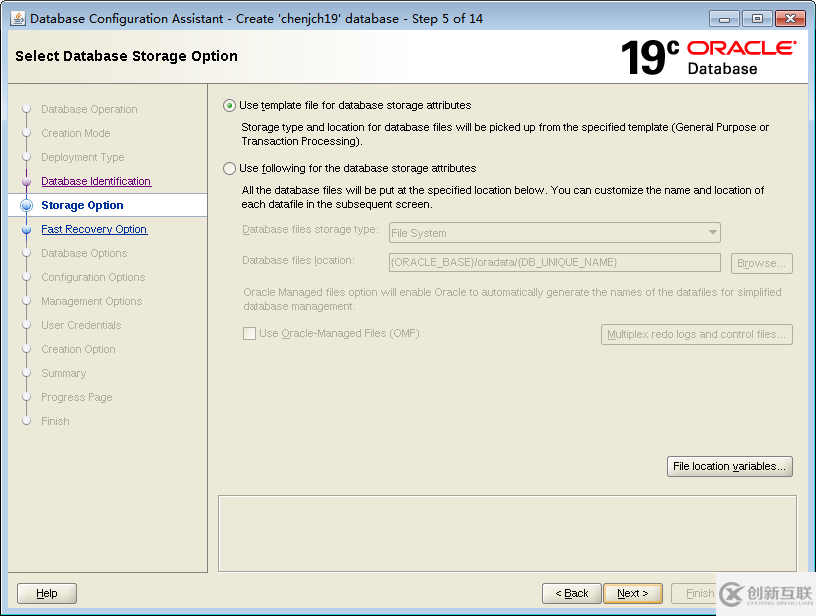
Task: Open Multiplex redo logs and control files
Action: 697,335
